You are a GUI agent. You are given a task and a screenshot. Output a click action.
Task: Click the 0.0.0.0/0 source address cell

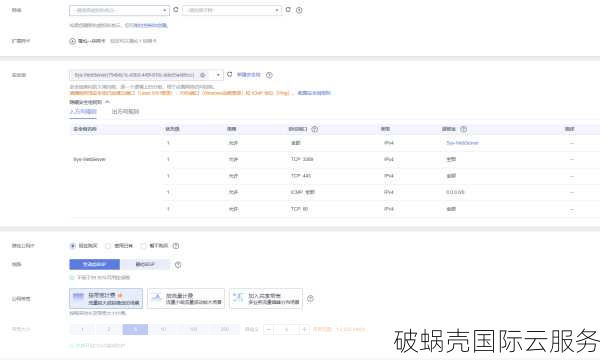(455, 192)
